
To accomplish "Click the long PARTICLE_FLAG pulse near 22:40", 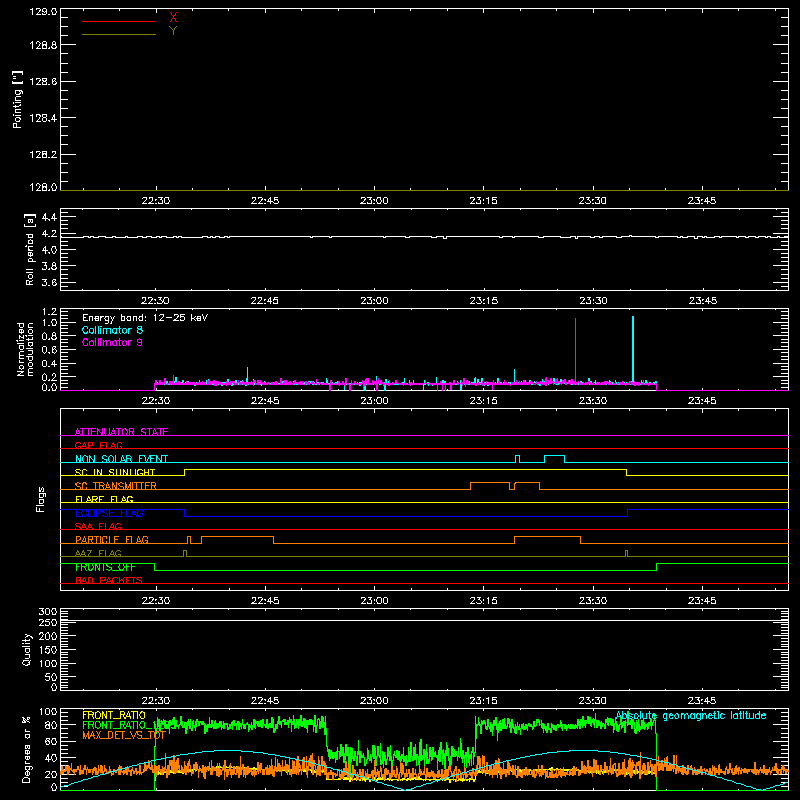I will click(x=237, y=540).
